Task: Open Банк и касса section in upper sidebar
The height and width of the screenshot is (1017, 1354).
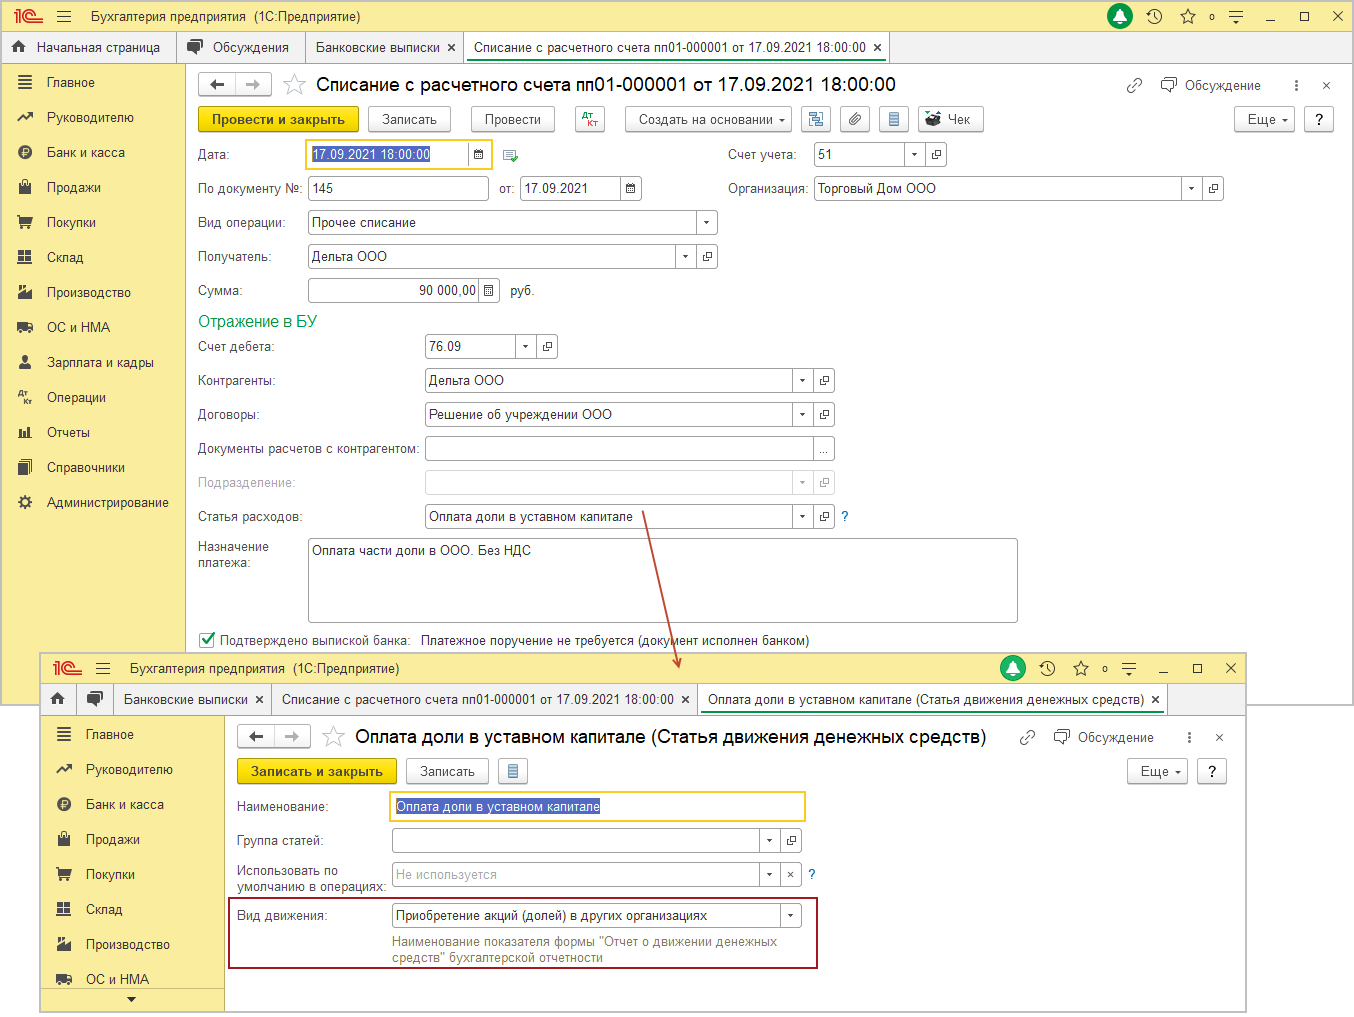Action: [86, 152]
